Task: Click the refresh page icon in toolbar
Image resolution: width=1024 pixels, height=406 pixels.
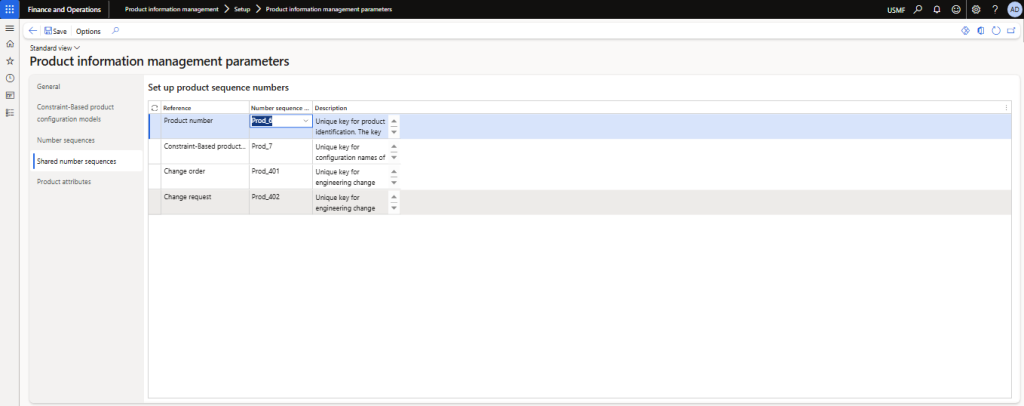Action: point(995,31)
